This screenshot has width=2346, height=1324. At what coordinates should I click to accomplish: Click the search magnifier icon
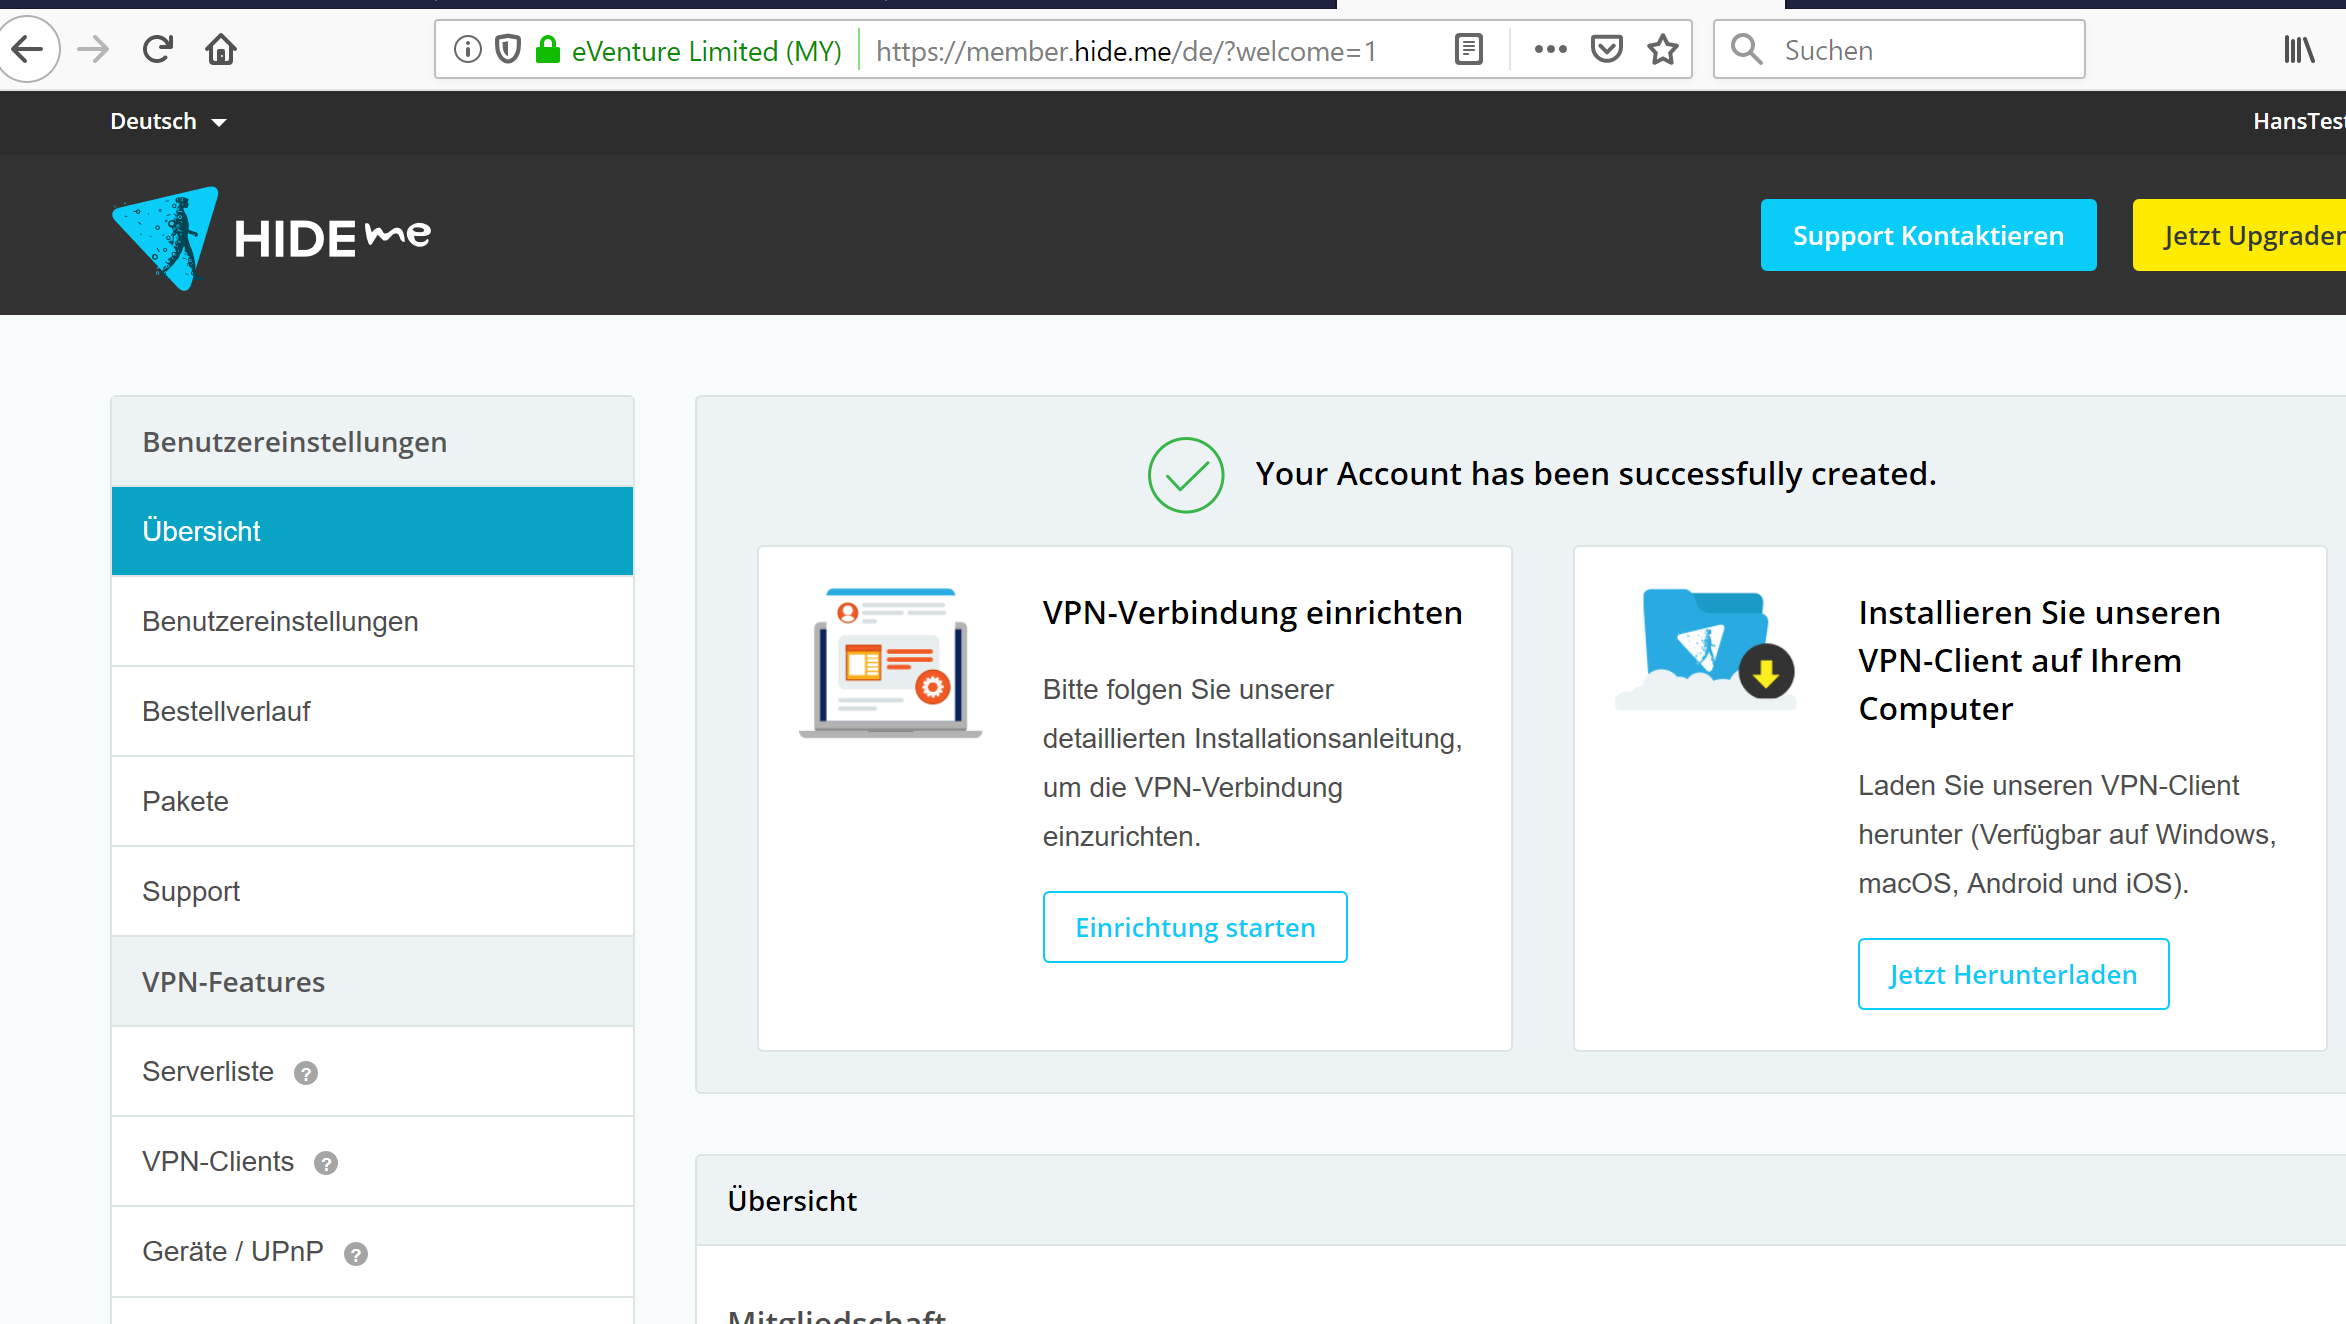tap(1746, 49)
